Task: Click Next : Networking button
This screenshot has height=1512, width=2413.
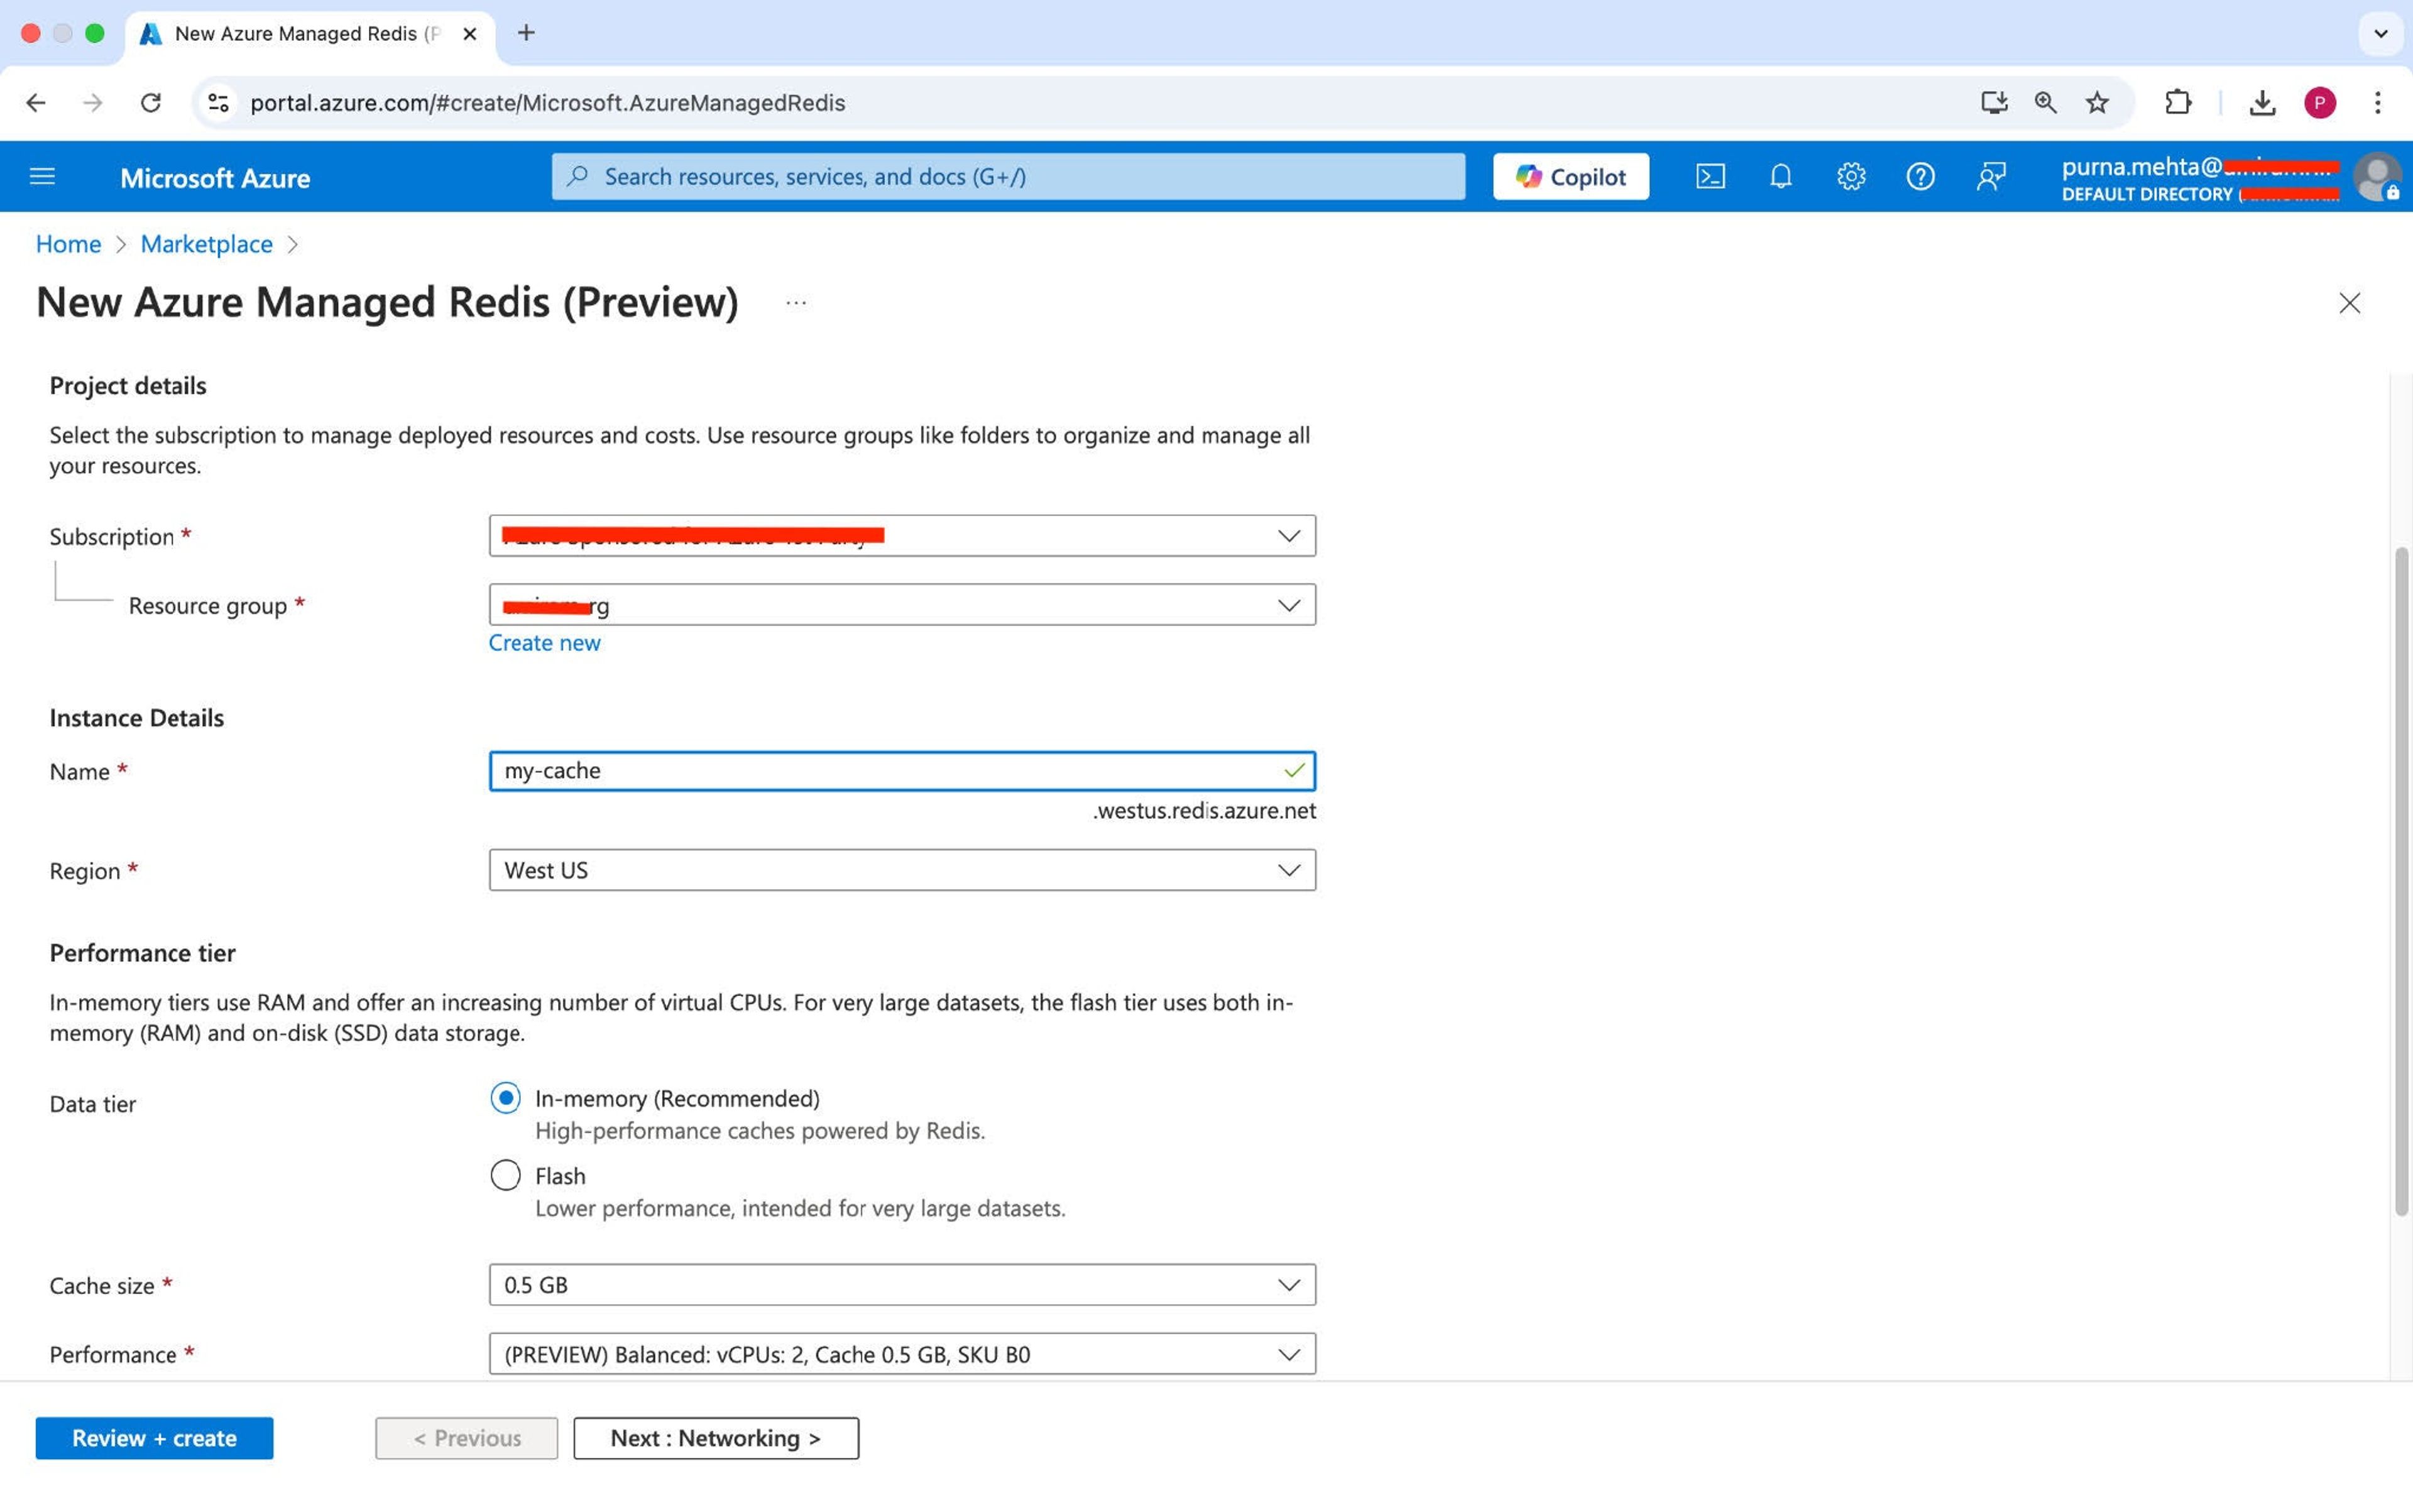Action: coord(715,1438)
